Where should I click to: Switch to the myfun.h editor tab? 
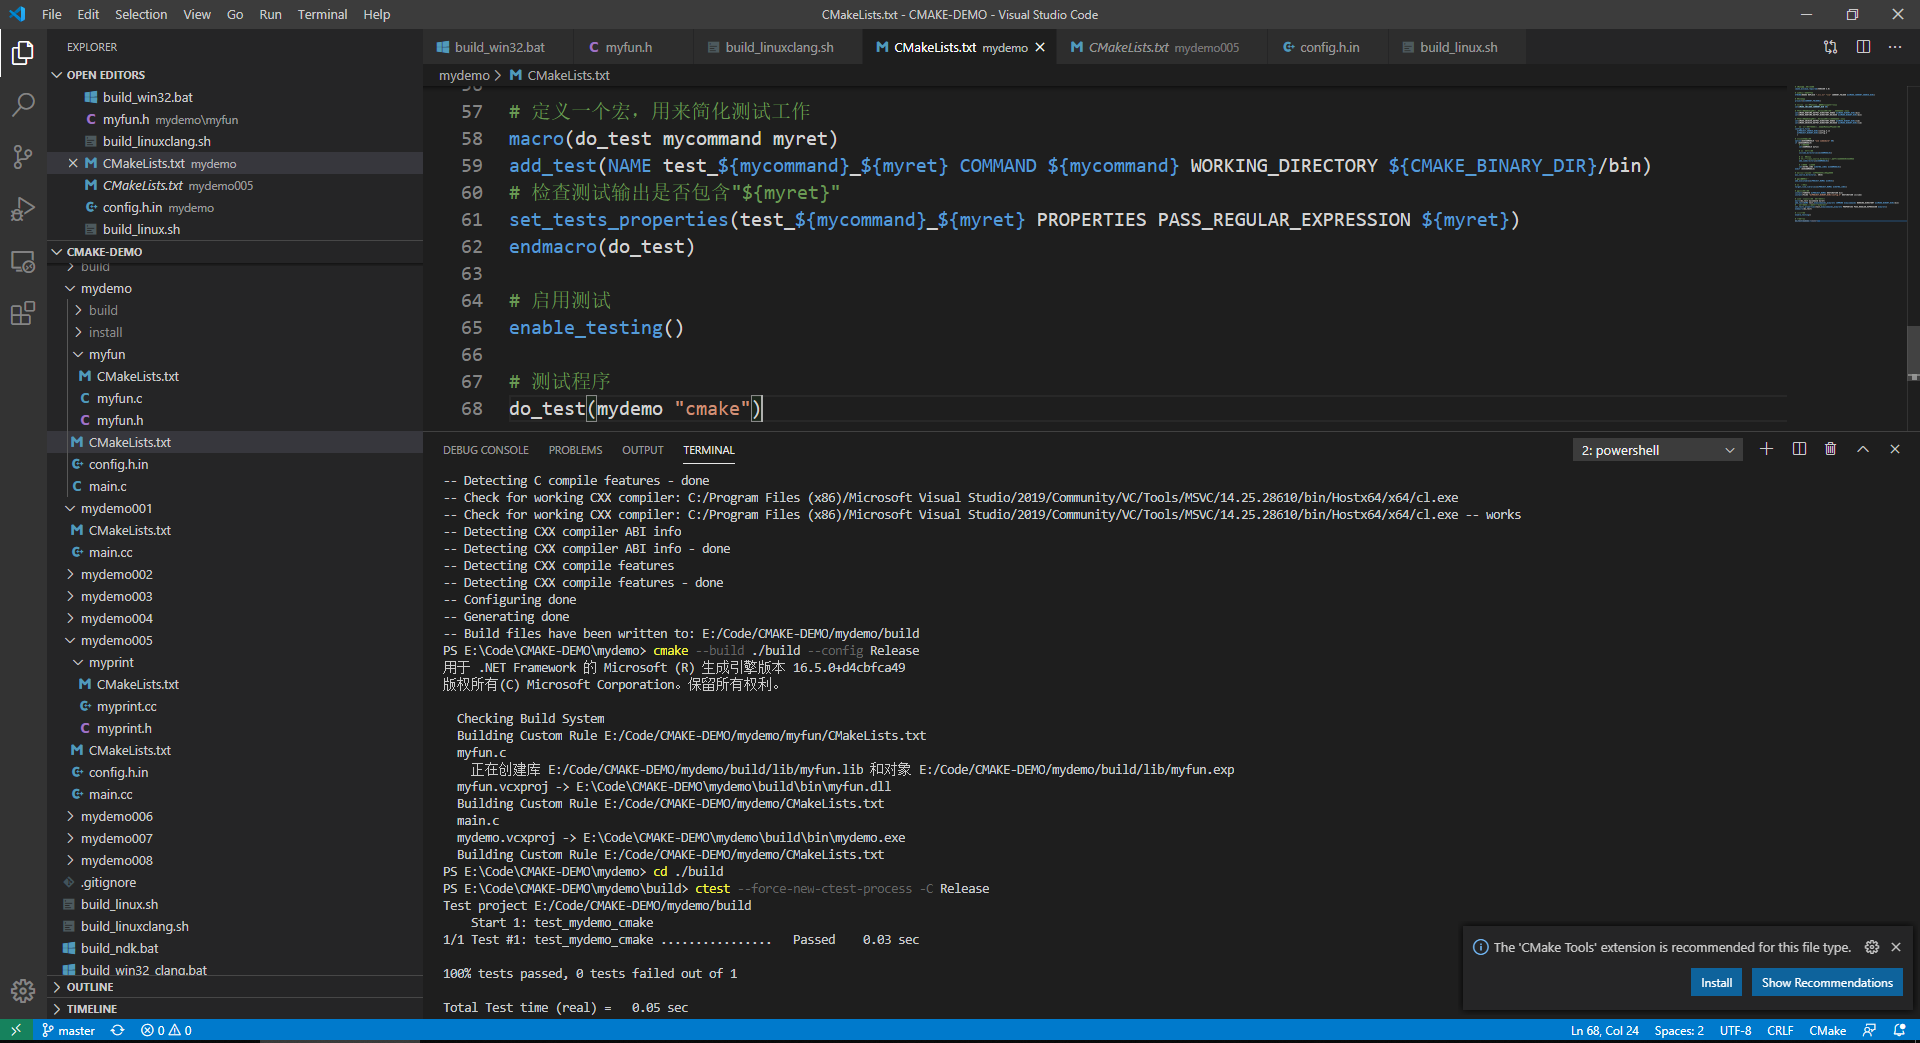(631, 46)
